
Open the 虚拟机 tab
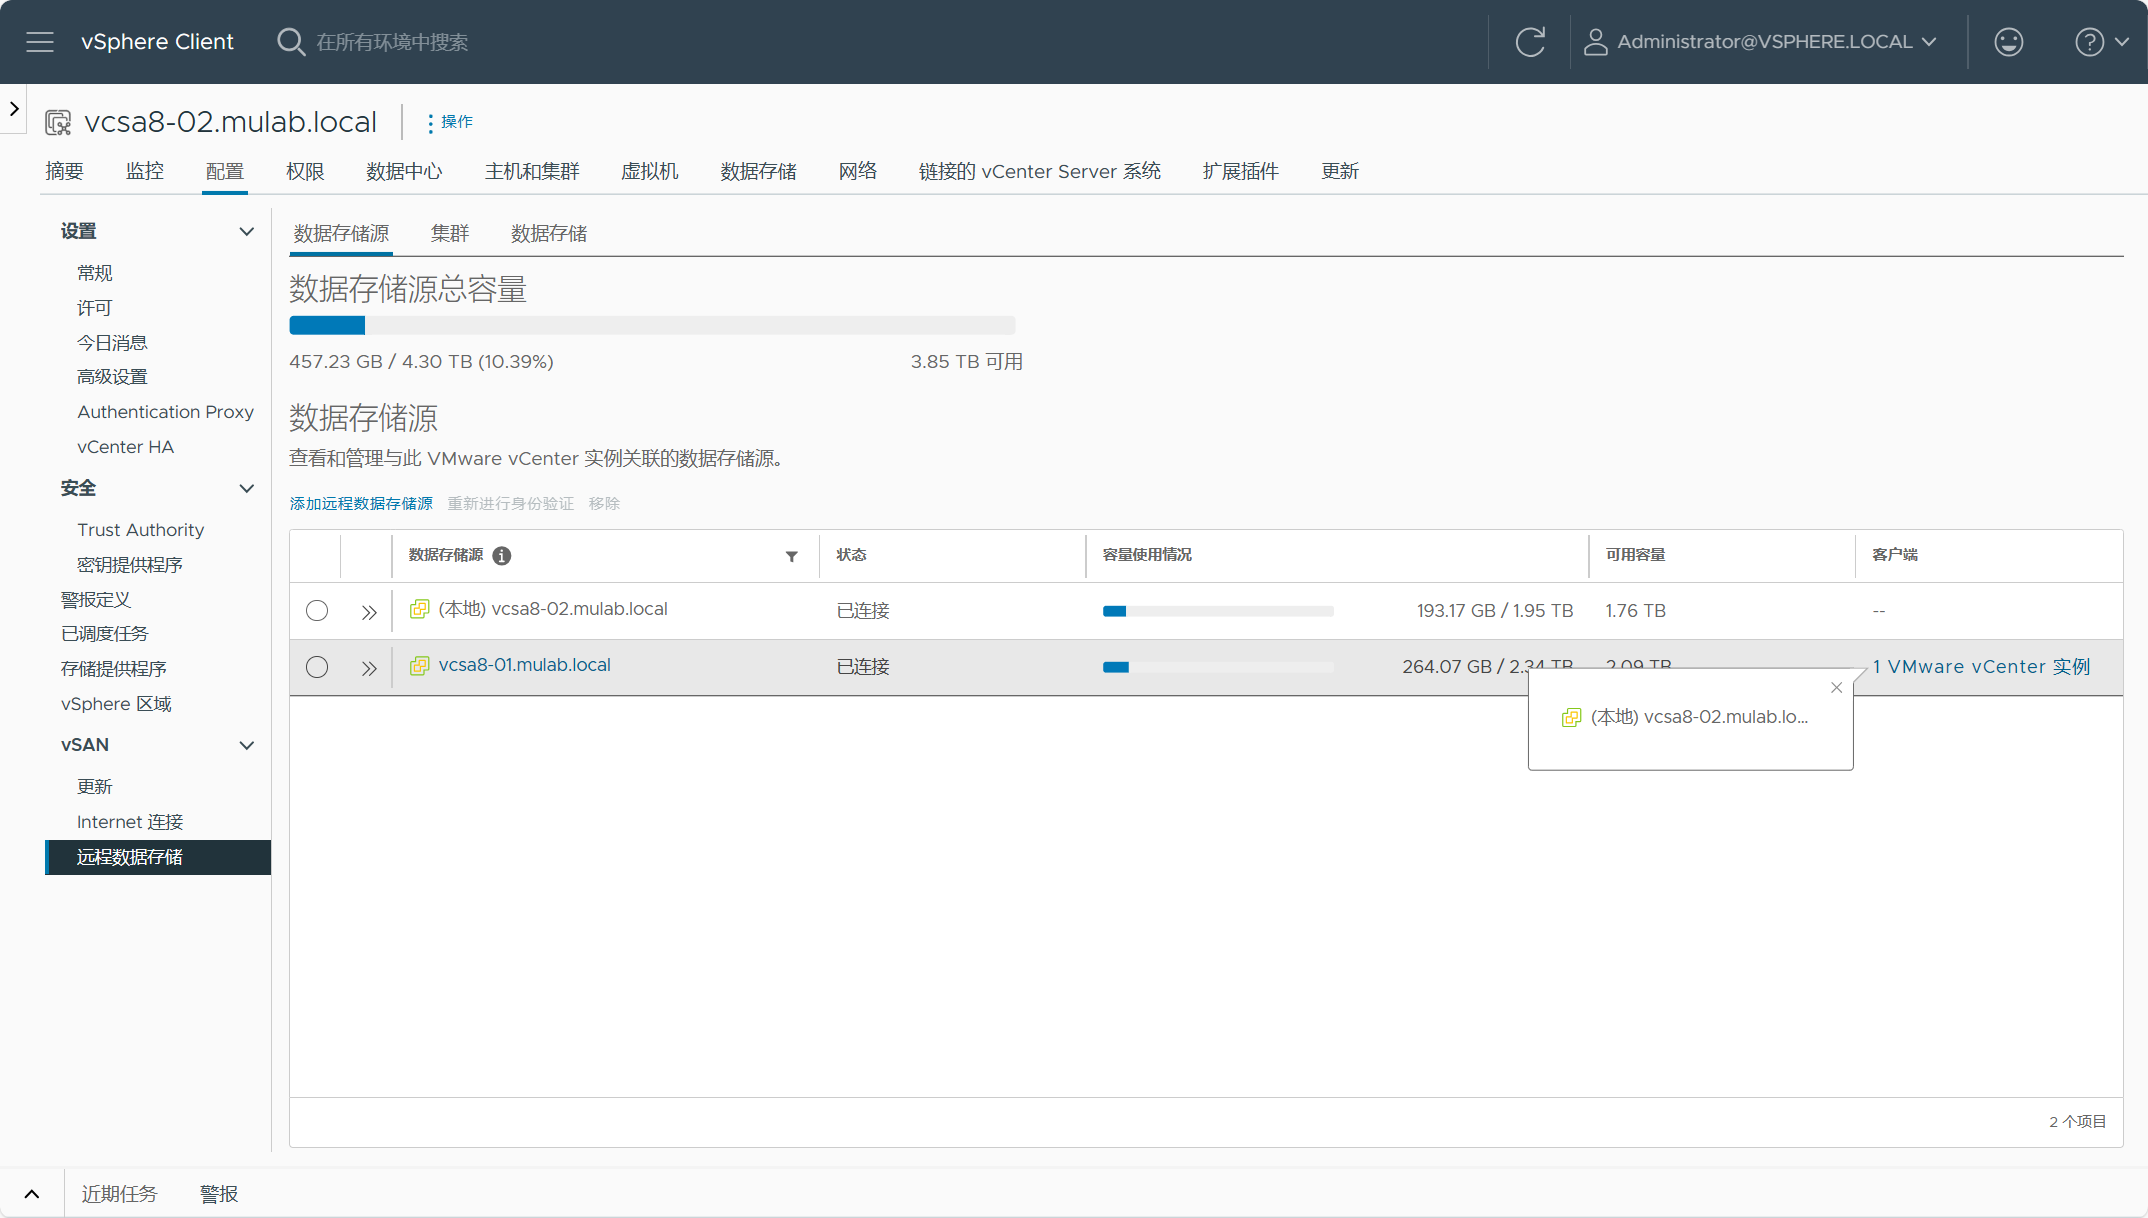pos(650,171)
